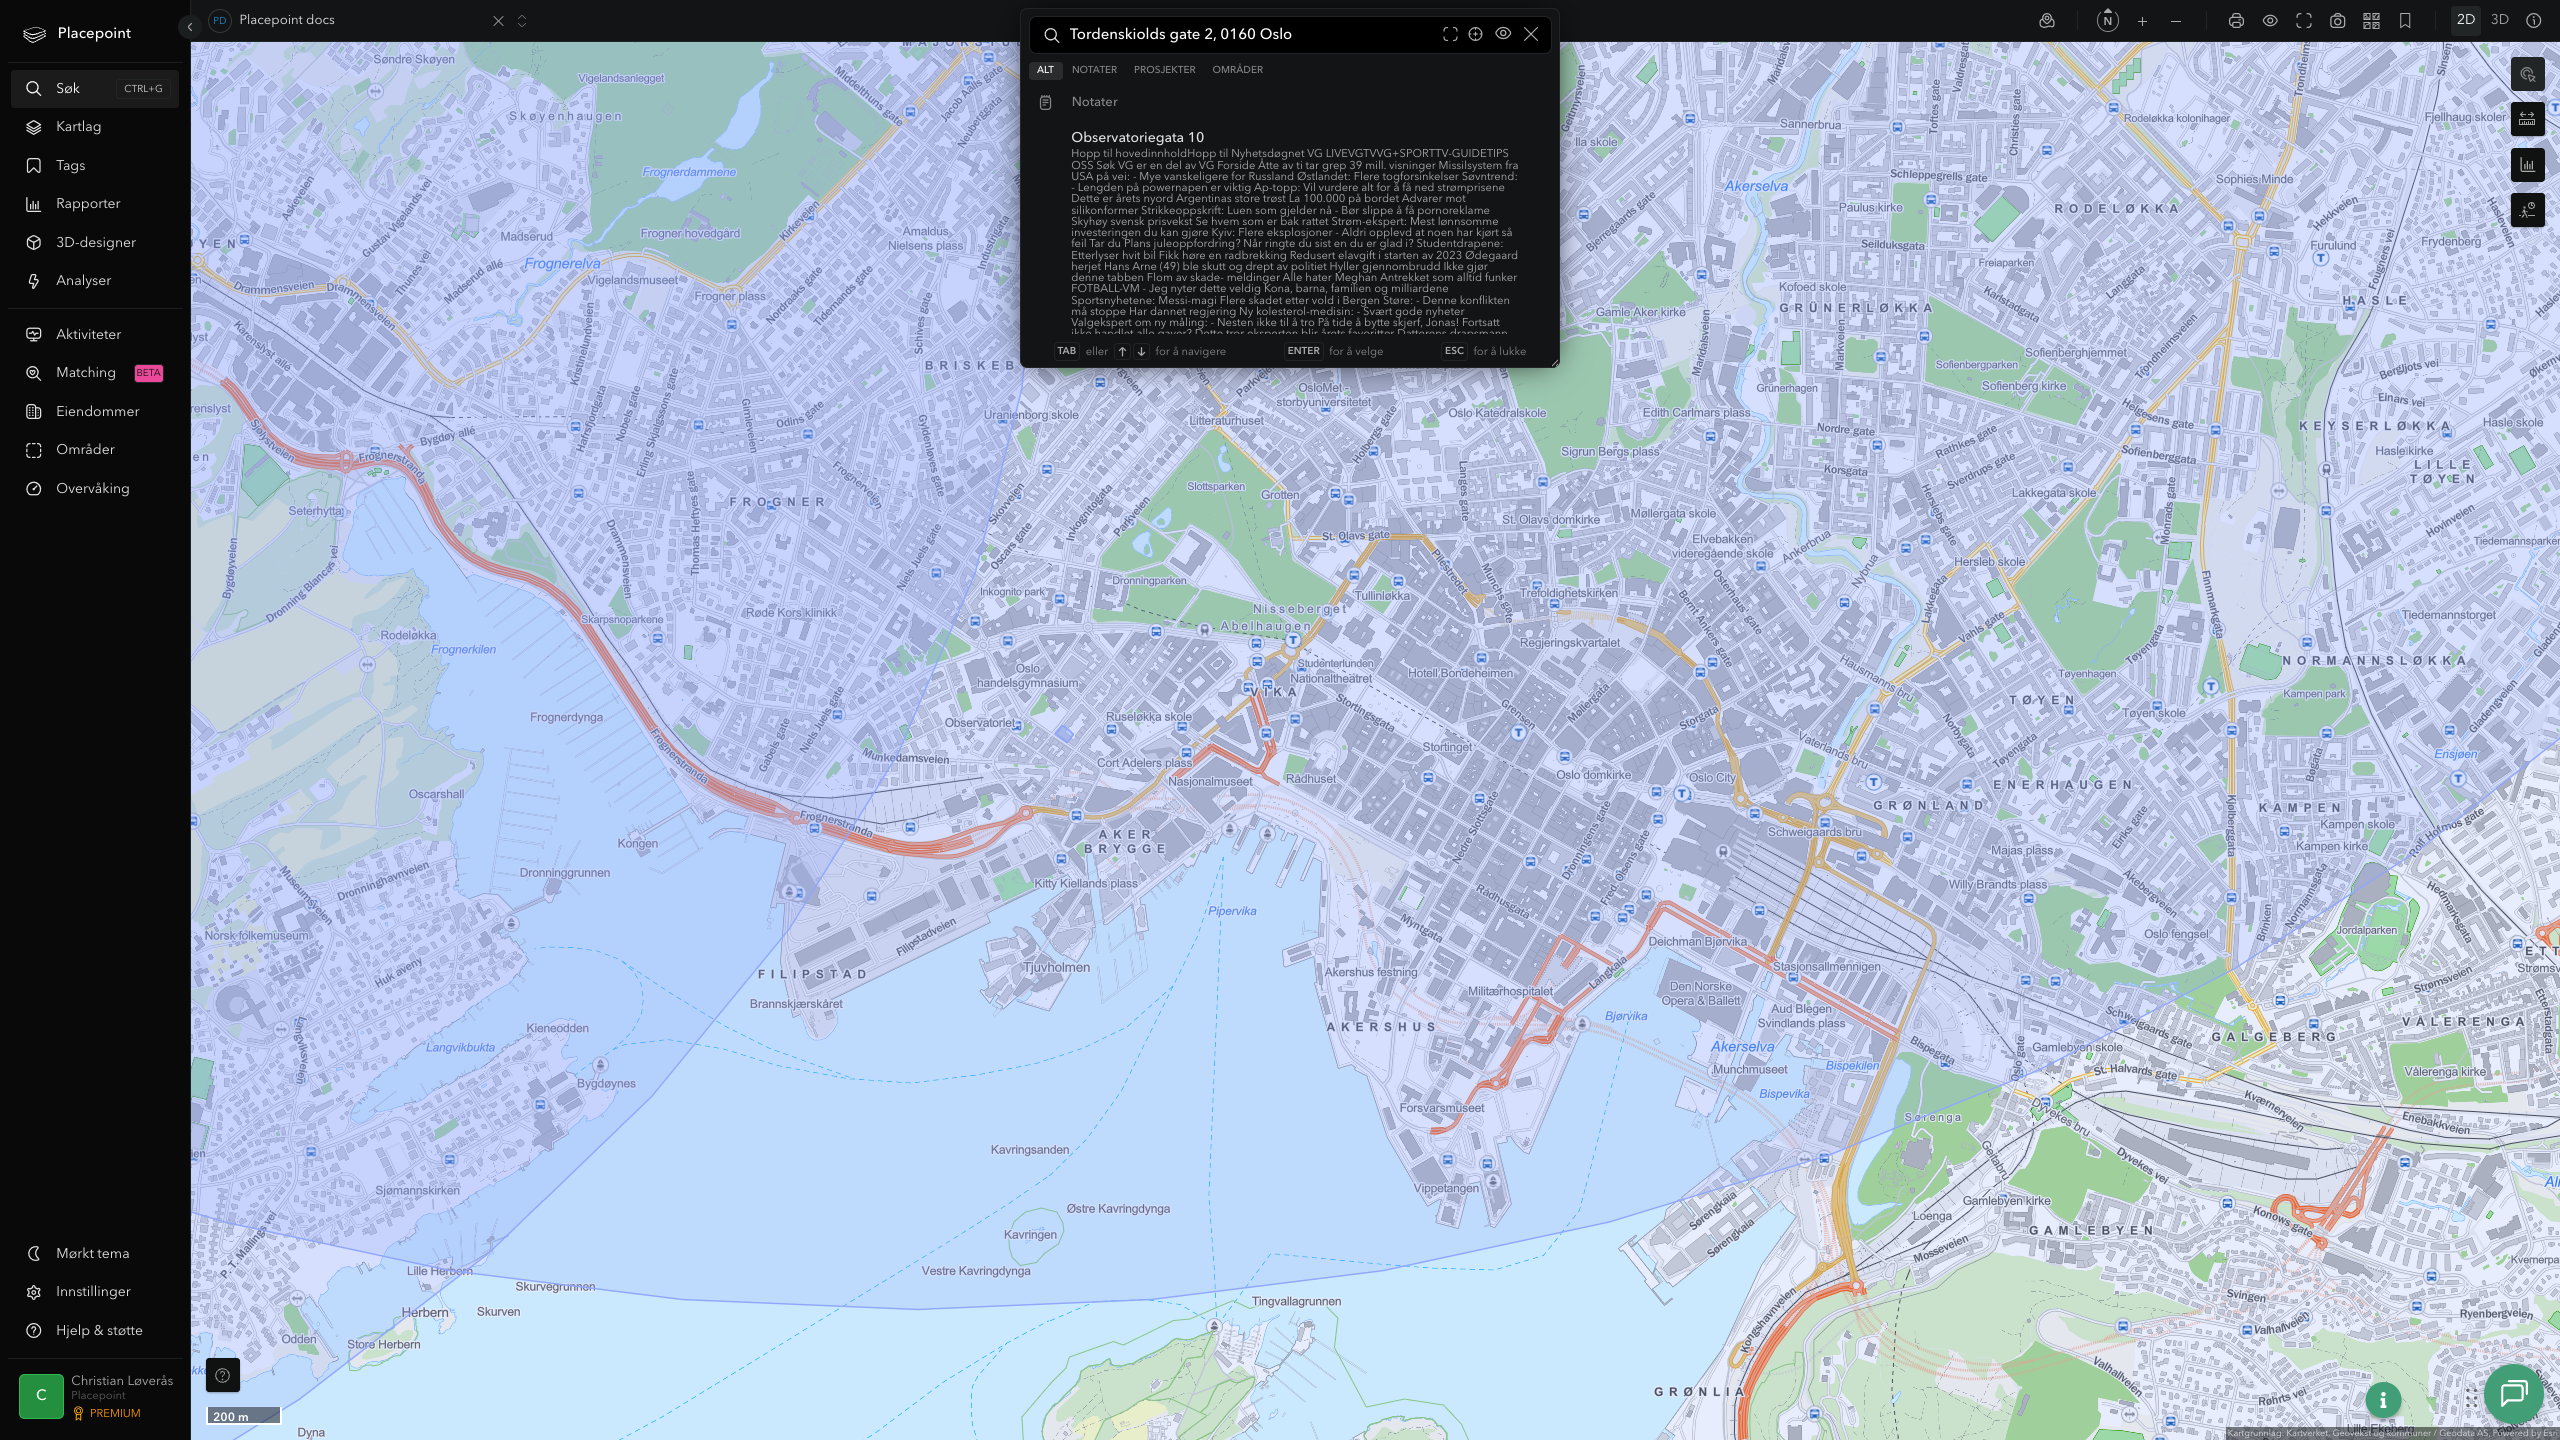Click the expand frame icon in search bar

[1450, 34]
